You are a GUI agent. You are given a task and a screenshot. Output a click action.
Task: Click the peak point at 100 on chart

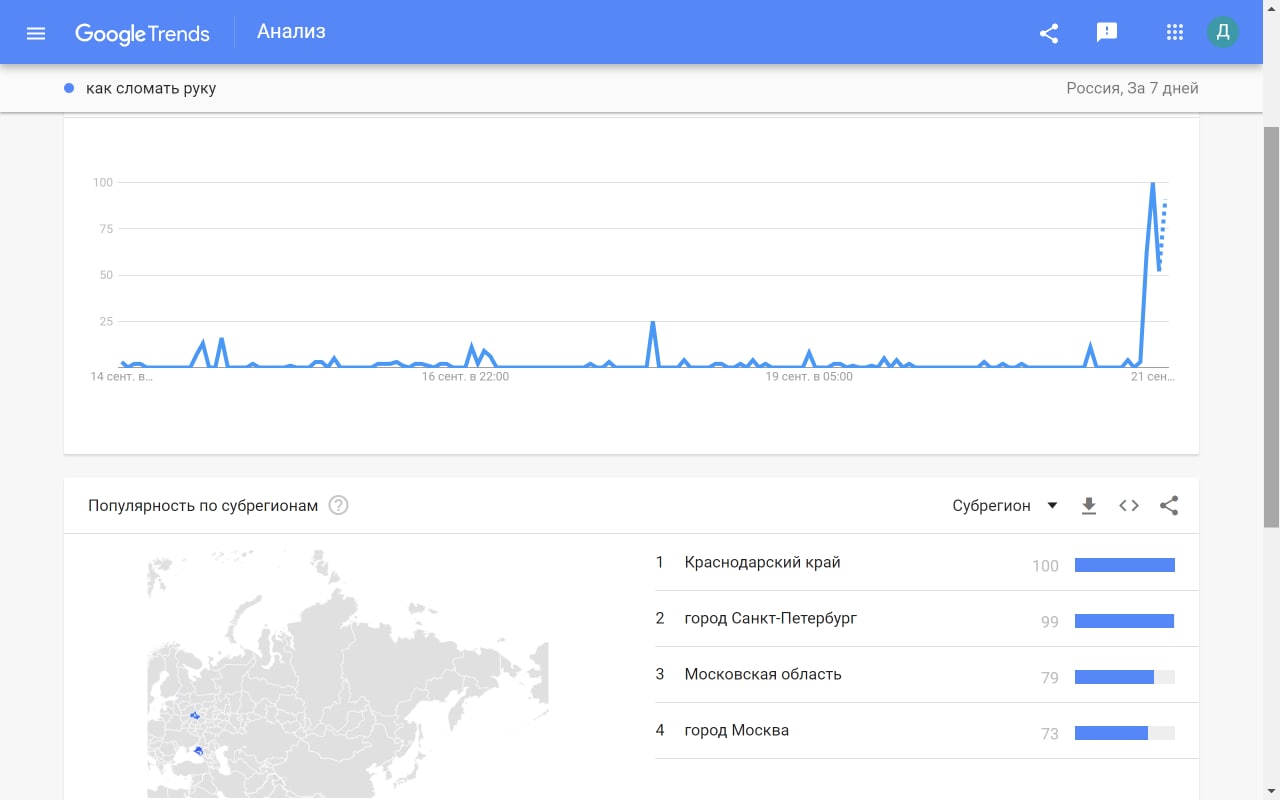(x=1153, y=183)
